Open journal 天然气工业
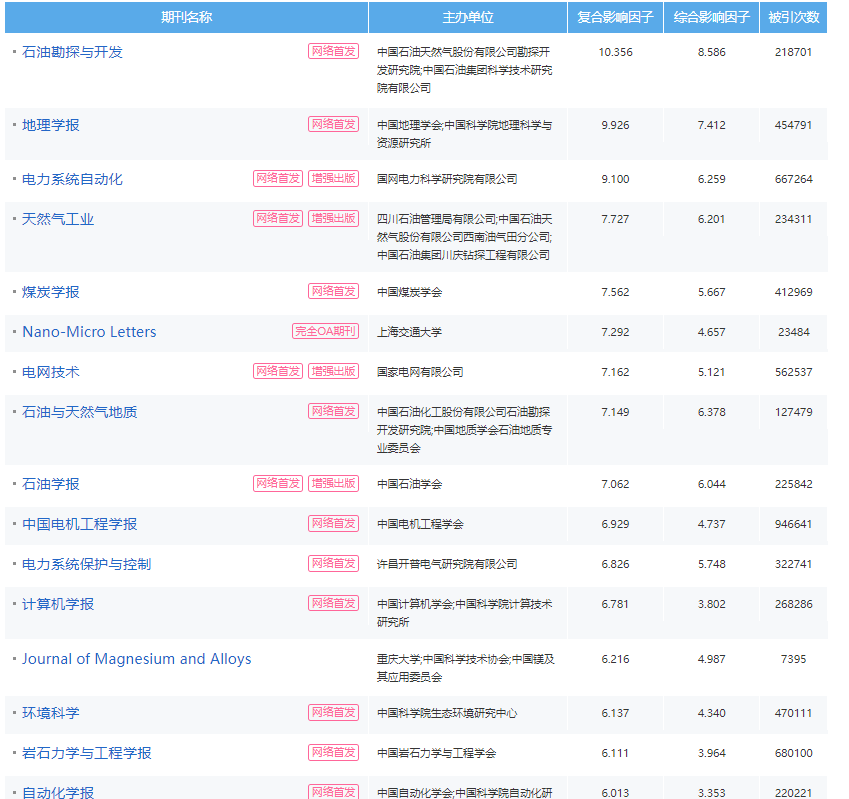The image size is (849, 799). [x=57, y=219]
